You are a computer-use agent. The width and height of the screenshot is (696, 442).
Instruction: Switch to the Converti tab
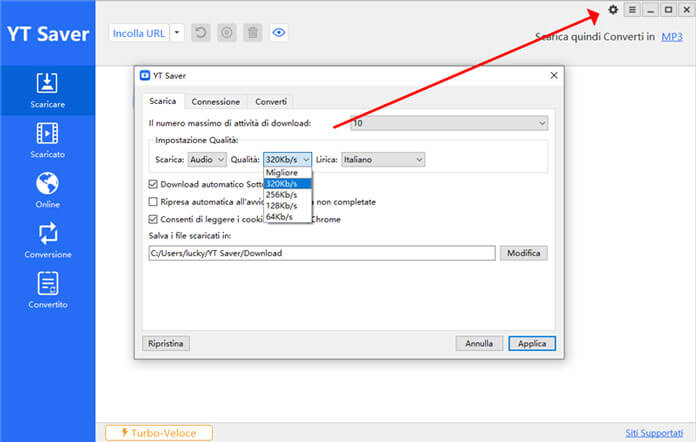coord(271,102)
